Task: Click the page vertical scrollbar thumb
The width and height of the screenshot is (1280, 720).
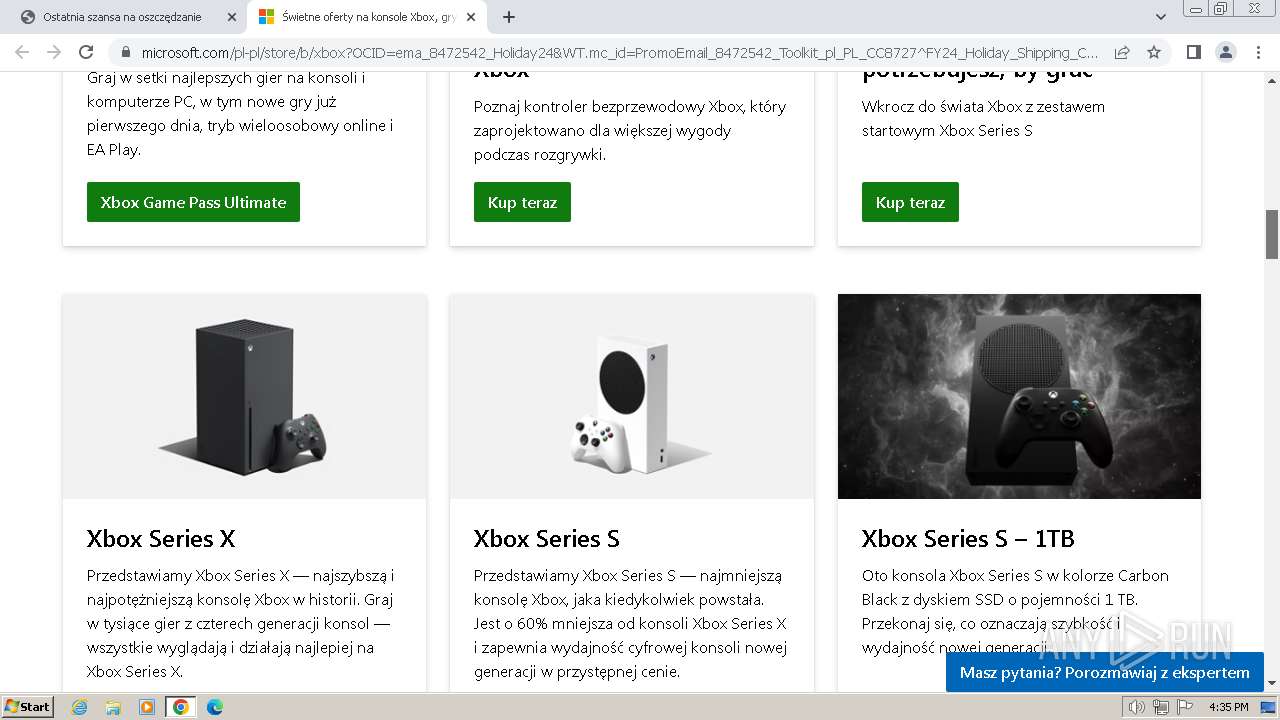Action: click(1272, 235)
